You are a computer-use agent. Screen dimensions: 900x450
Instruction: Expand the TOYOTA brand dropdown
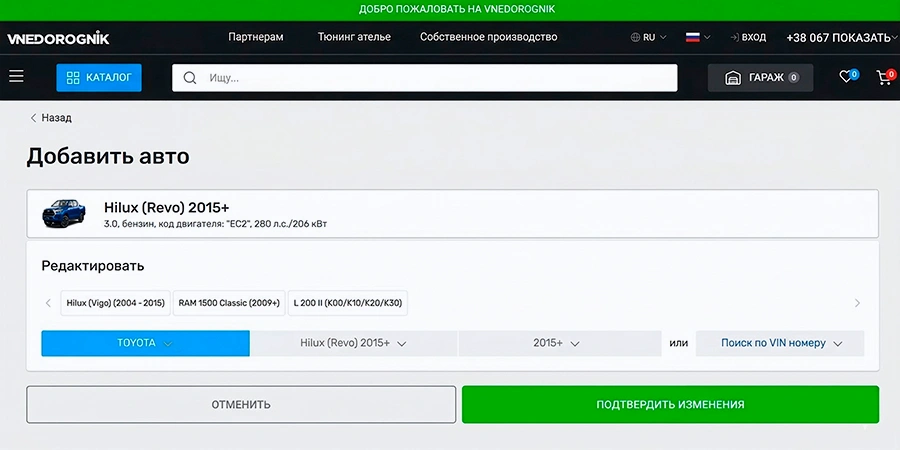pyautogui.click(x=145, y=343)
